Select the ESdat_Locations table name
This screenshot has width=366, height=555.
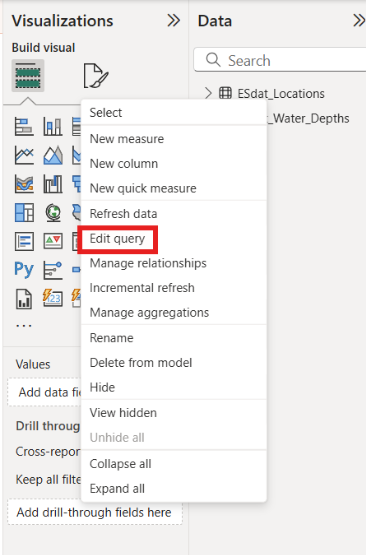coord(281,93)
